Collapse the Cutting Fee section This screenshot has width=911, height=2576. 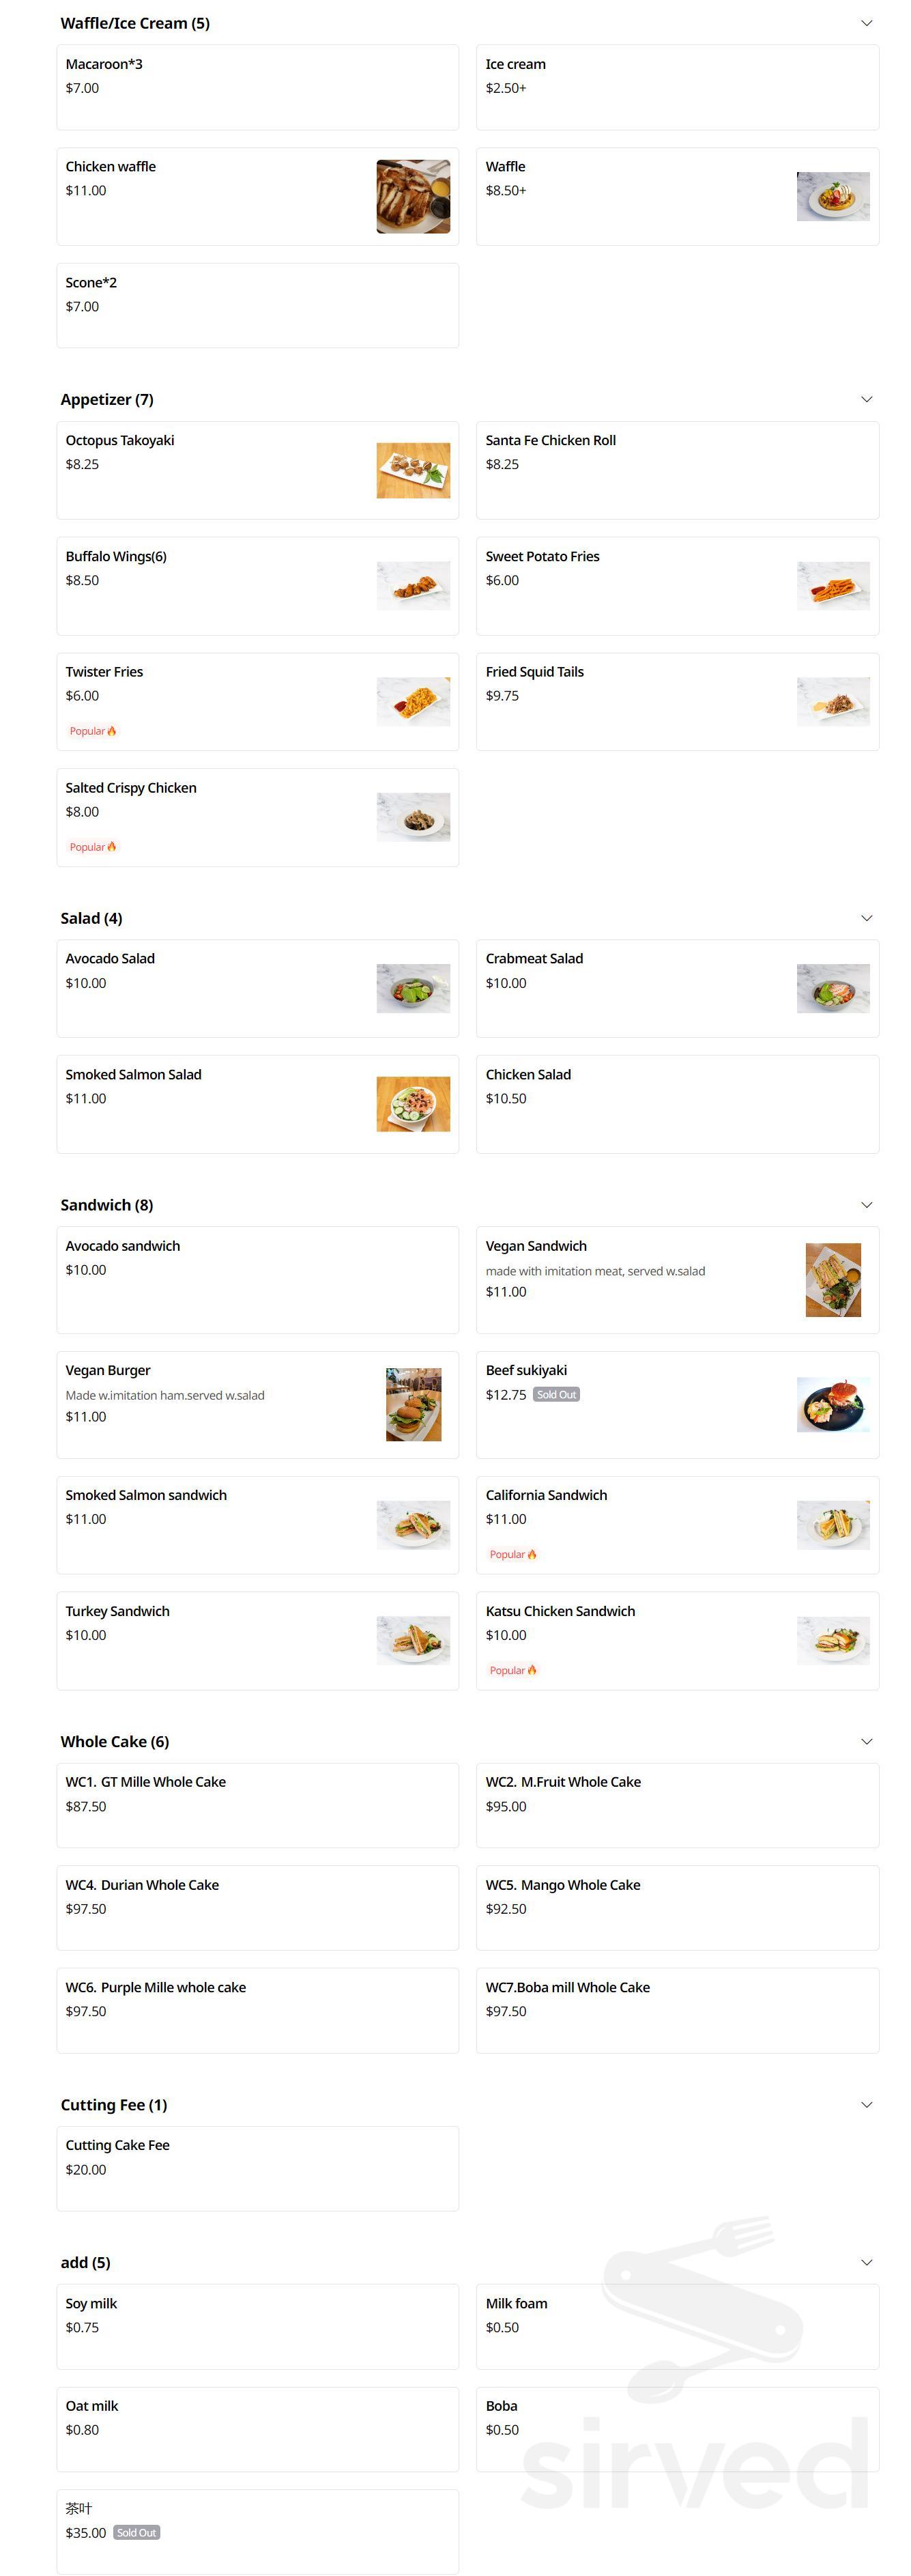pyautogui.click(x=866, y=2104)
